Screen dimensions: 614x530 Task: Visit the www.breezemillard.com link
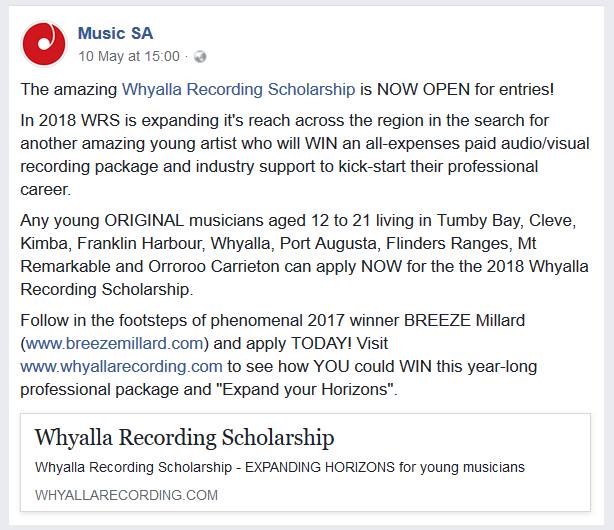click(114, 344)
